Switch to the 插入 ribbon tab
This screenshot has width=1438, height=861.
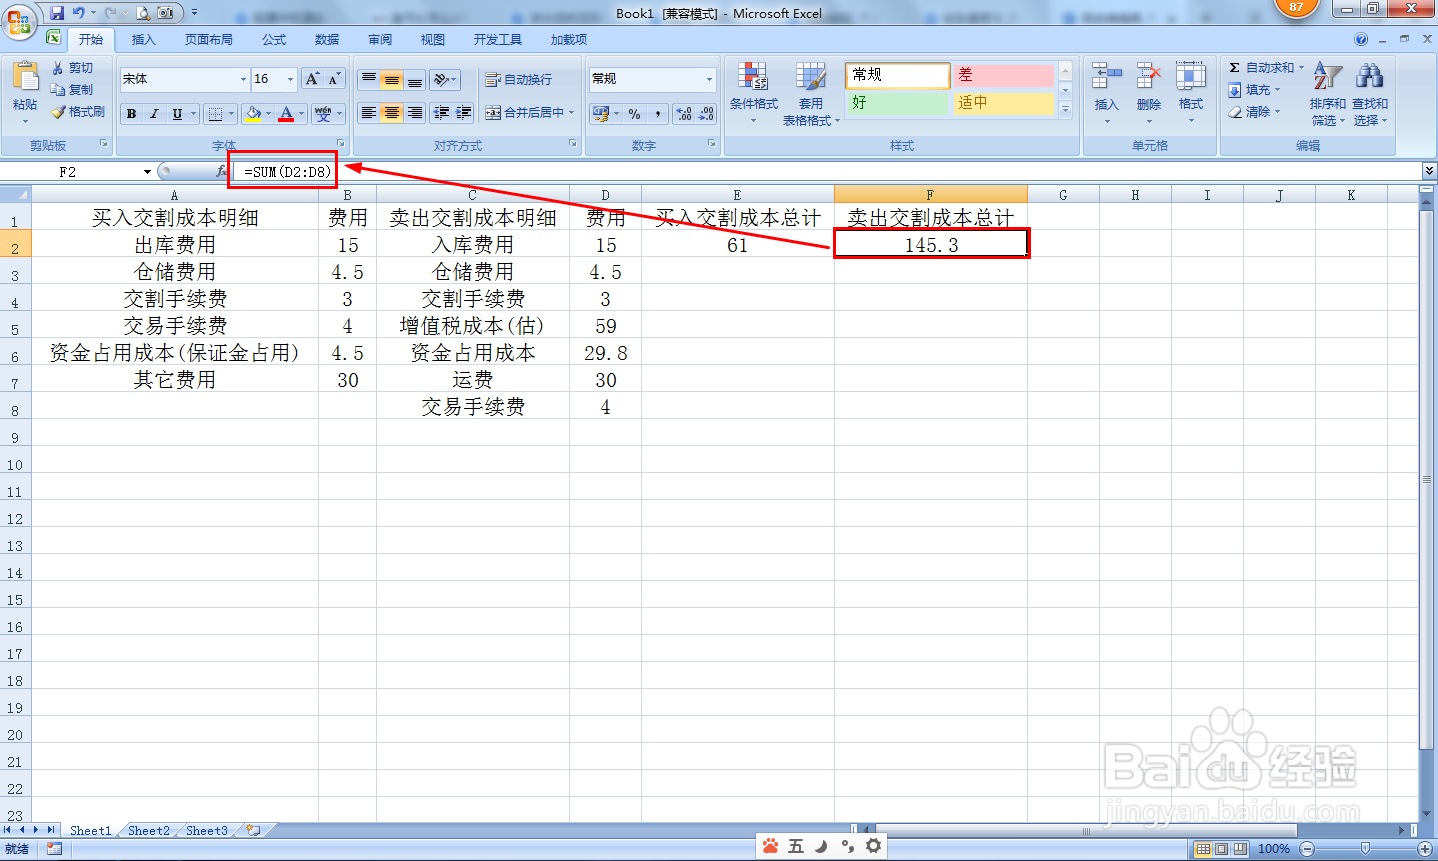pos(144,39)
